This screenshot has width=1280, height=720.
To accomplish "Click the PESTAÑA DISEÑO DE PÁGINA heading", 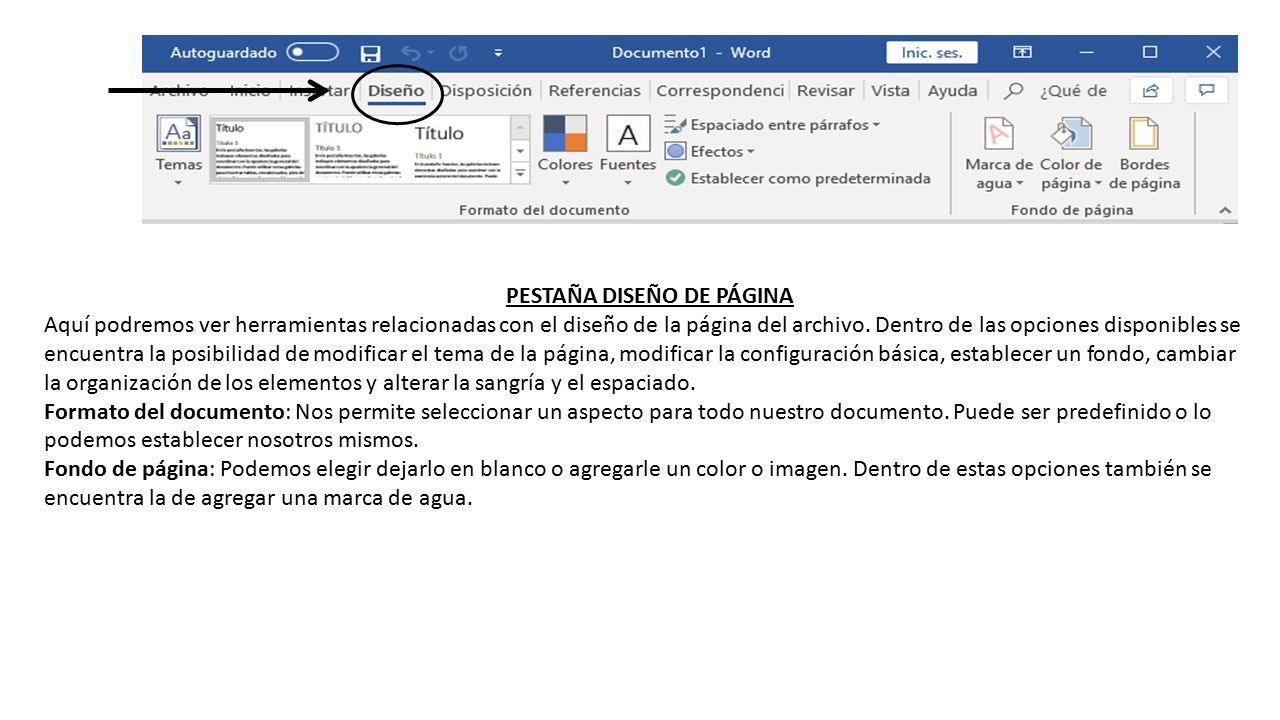I will pos(650,296).
